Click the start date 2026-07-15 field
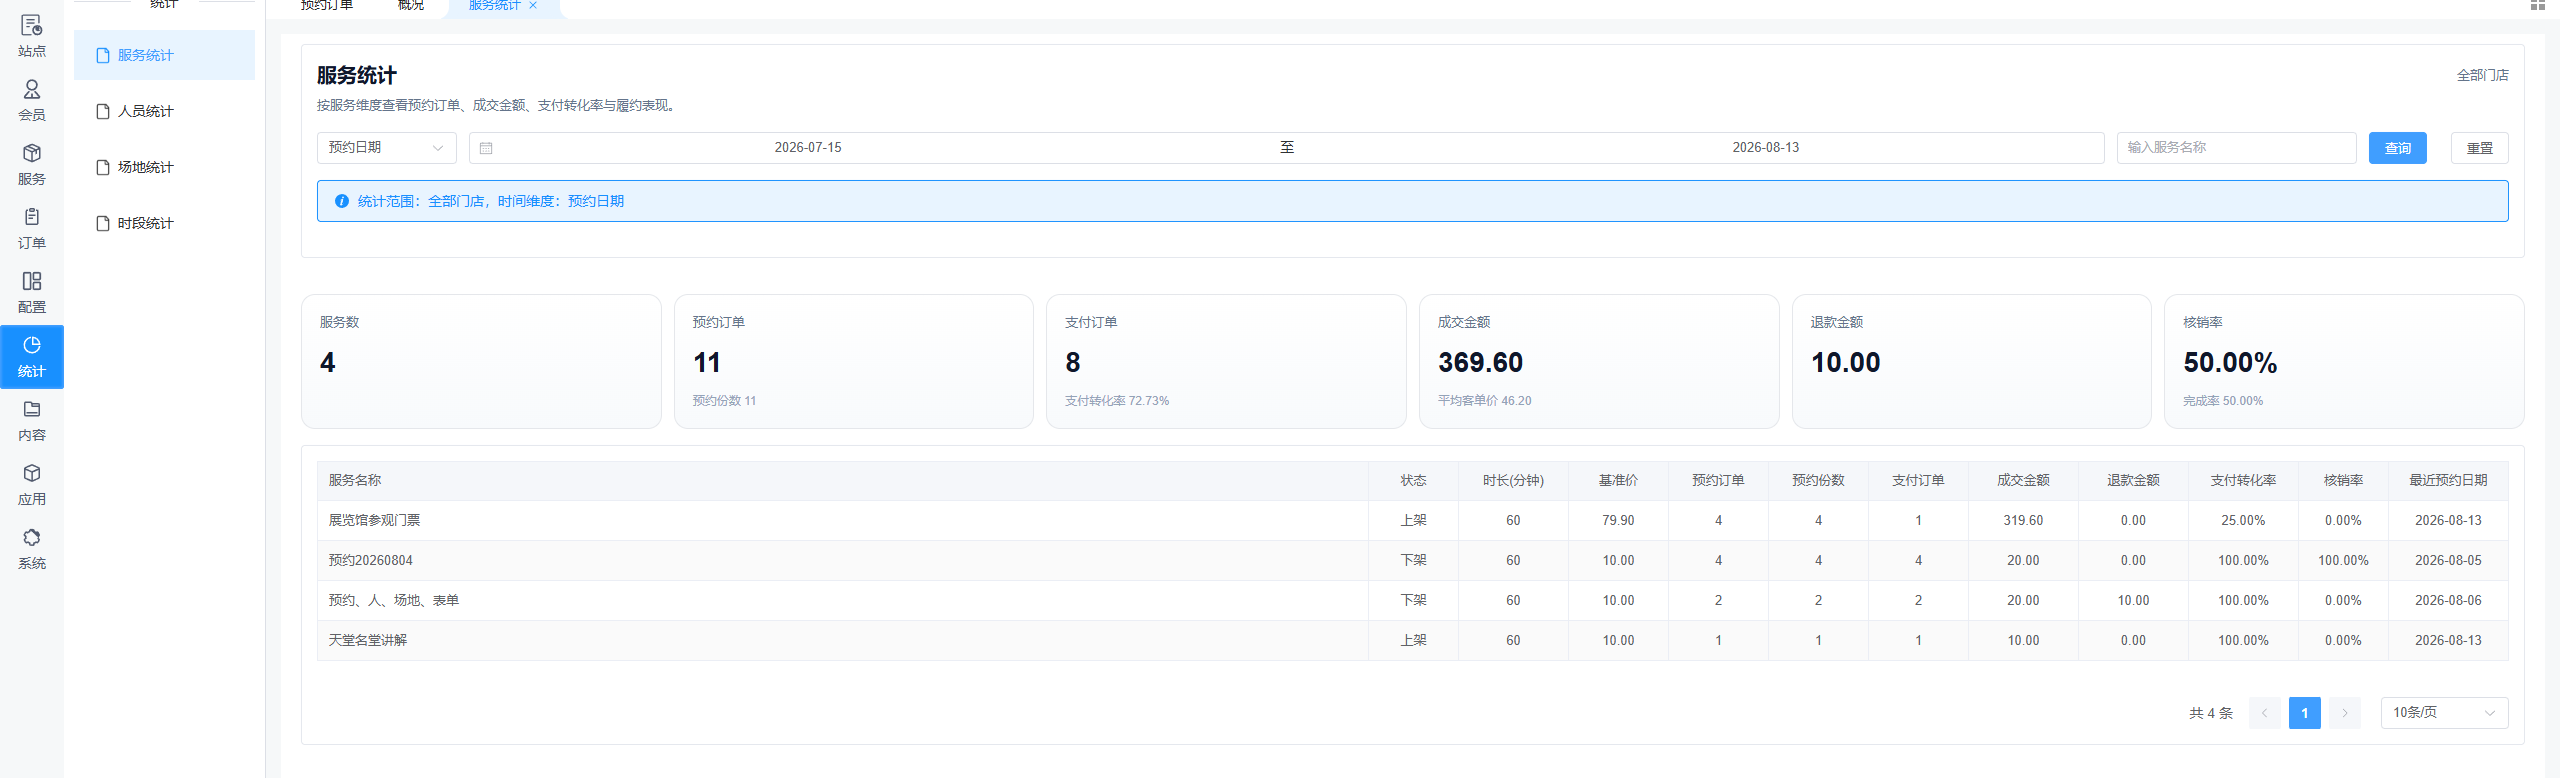 [808, 148]
